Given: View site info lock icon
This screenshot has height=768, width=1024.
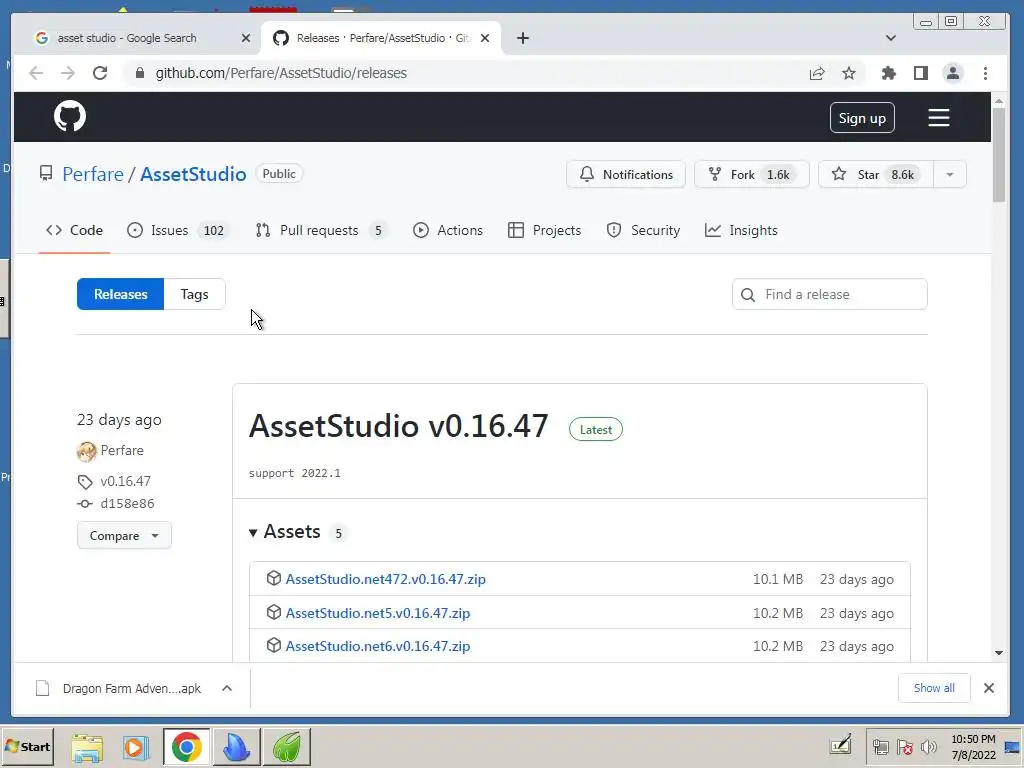Looking at the screenshot, I should pyautogui.click(x=139, y=73).
